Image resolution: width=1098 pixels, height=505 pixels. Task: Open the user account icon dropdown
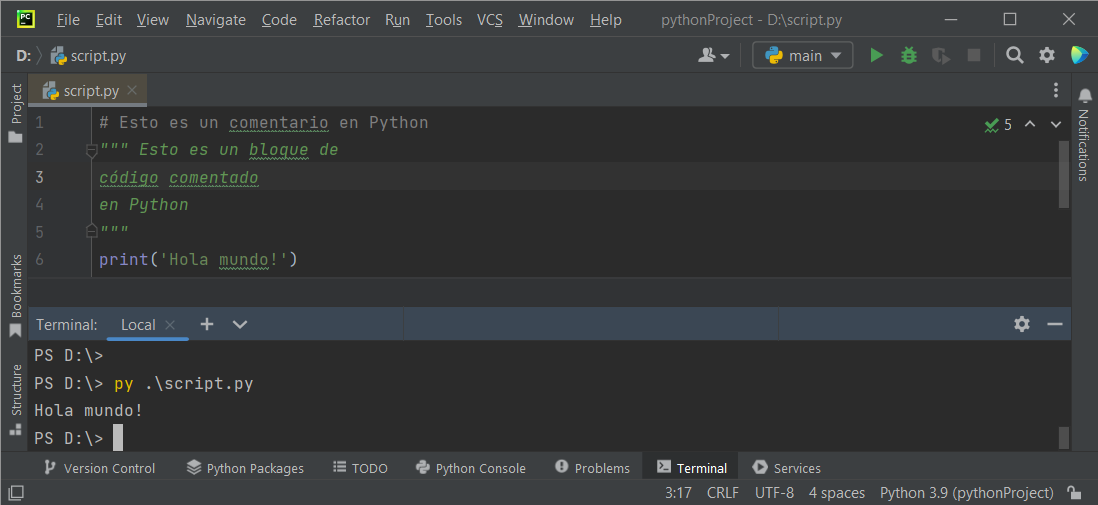(x=714, y=55)
